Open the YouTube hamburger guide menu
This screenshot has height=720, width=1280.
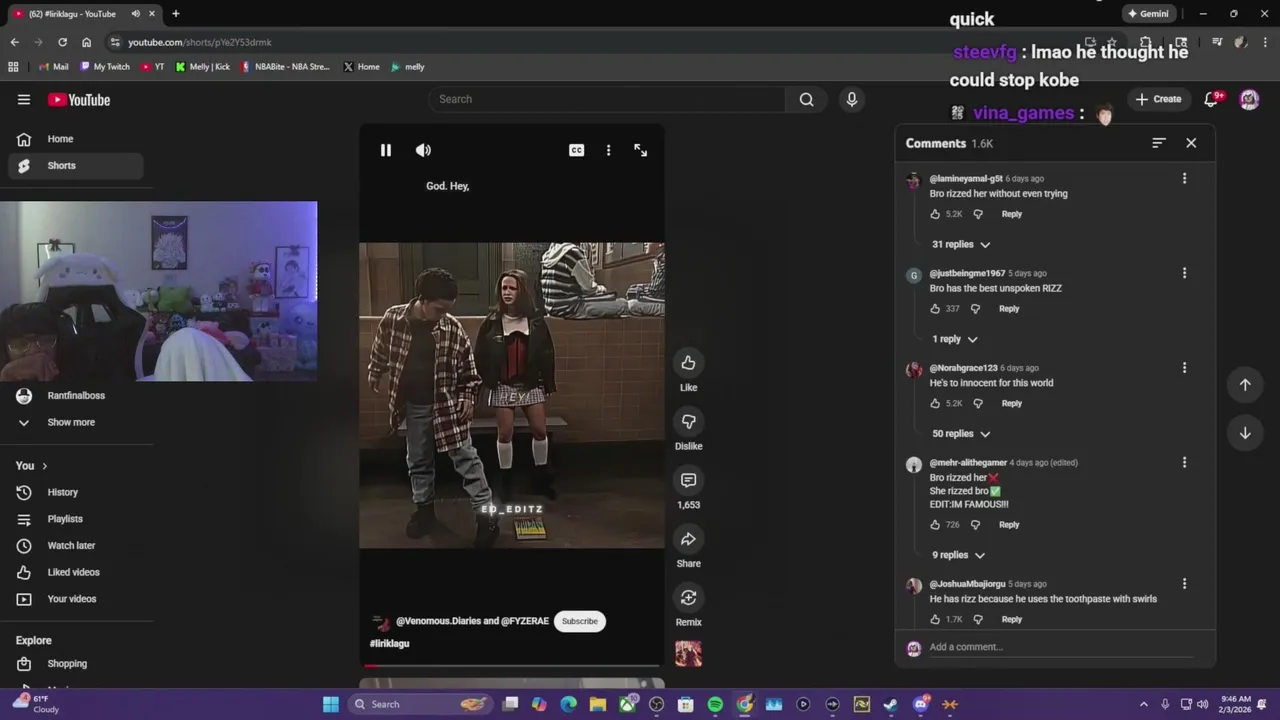coord(24,99)
